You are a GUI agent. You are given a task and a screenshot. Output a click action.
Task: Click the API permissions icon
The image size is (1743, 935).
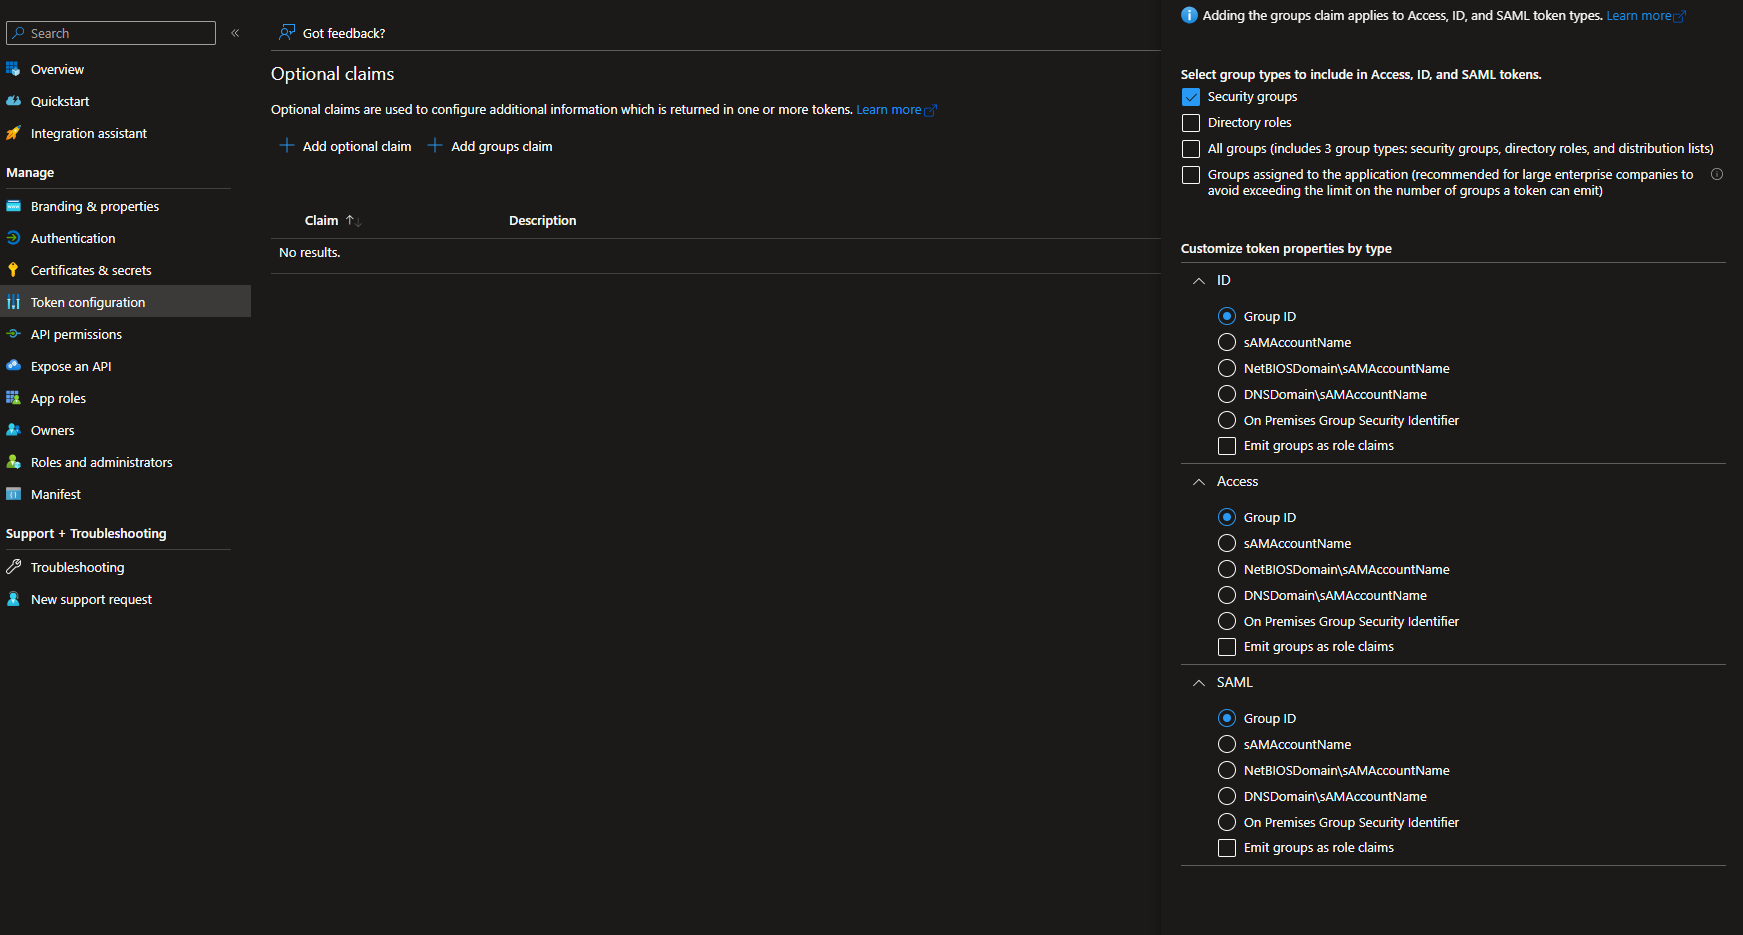(13, 334)
